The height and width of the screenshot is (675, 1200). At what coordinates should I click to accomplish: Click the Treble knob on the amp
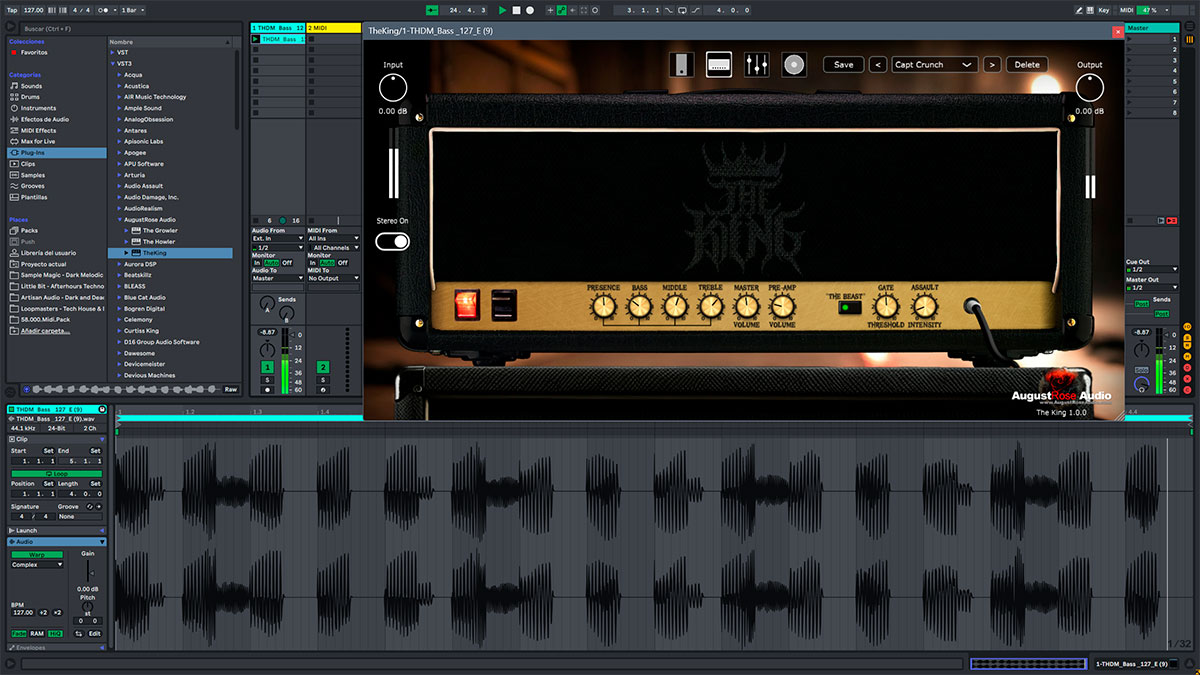[x=710, y=307]
